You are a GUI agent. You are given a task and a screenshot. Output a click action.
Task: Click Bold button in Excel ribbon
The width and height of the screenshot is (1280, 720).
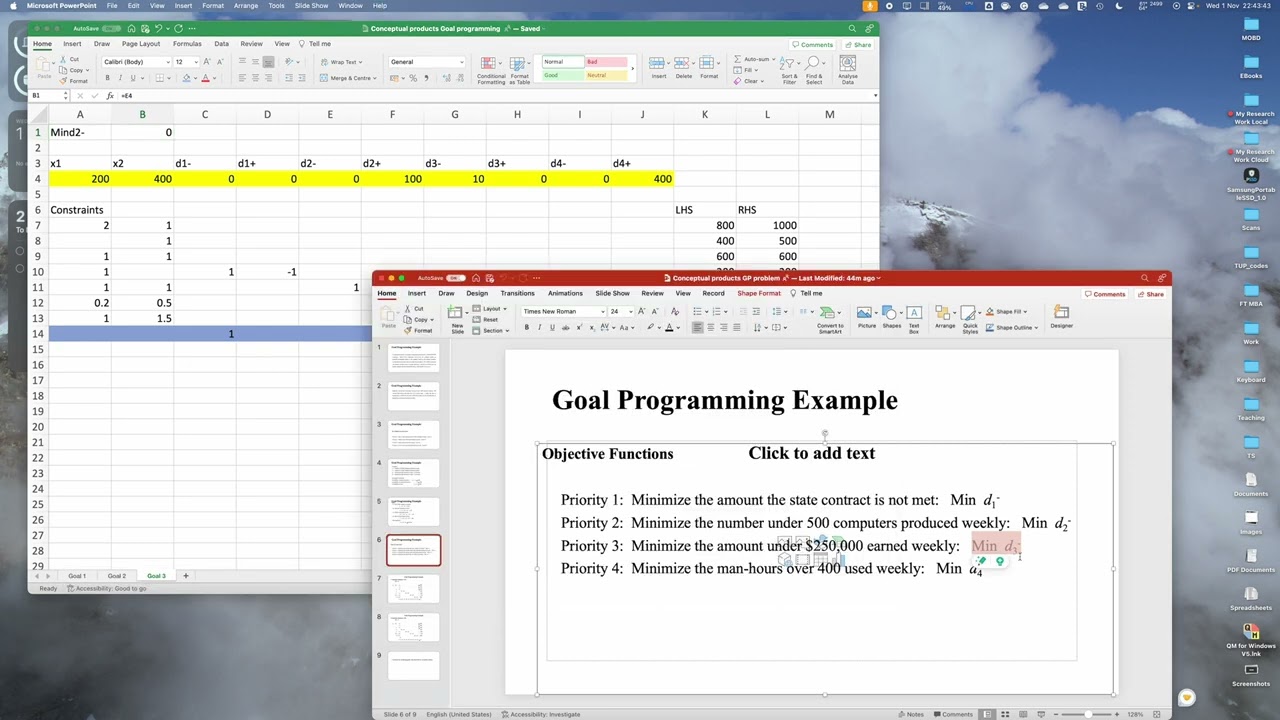(x=108, y=78)
